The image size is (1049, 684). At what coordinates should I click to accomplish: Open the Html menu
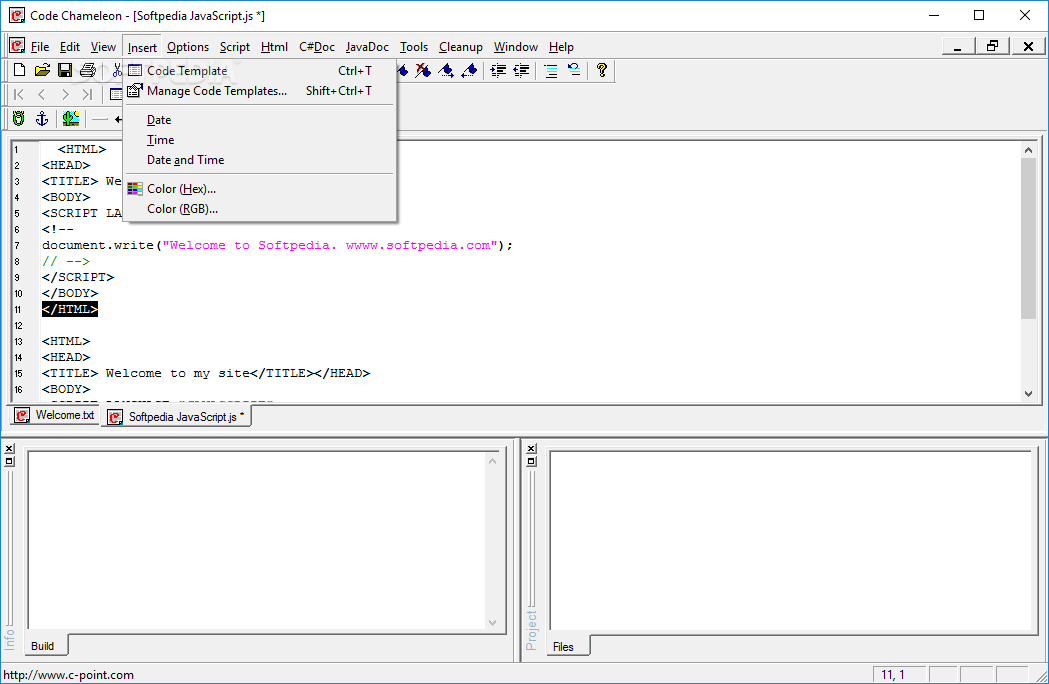274,47
